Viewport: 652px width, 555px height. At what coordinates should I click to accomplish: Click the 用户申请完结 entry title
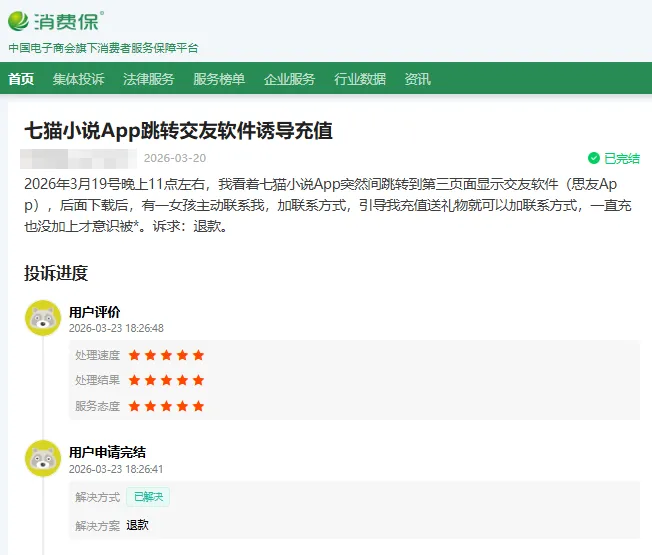(107, 452)
